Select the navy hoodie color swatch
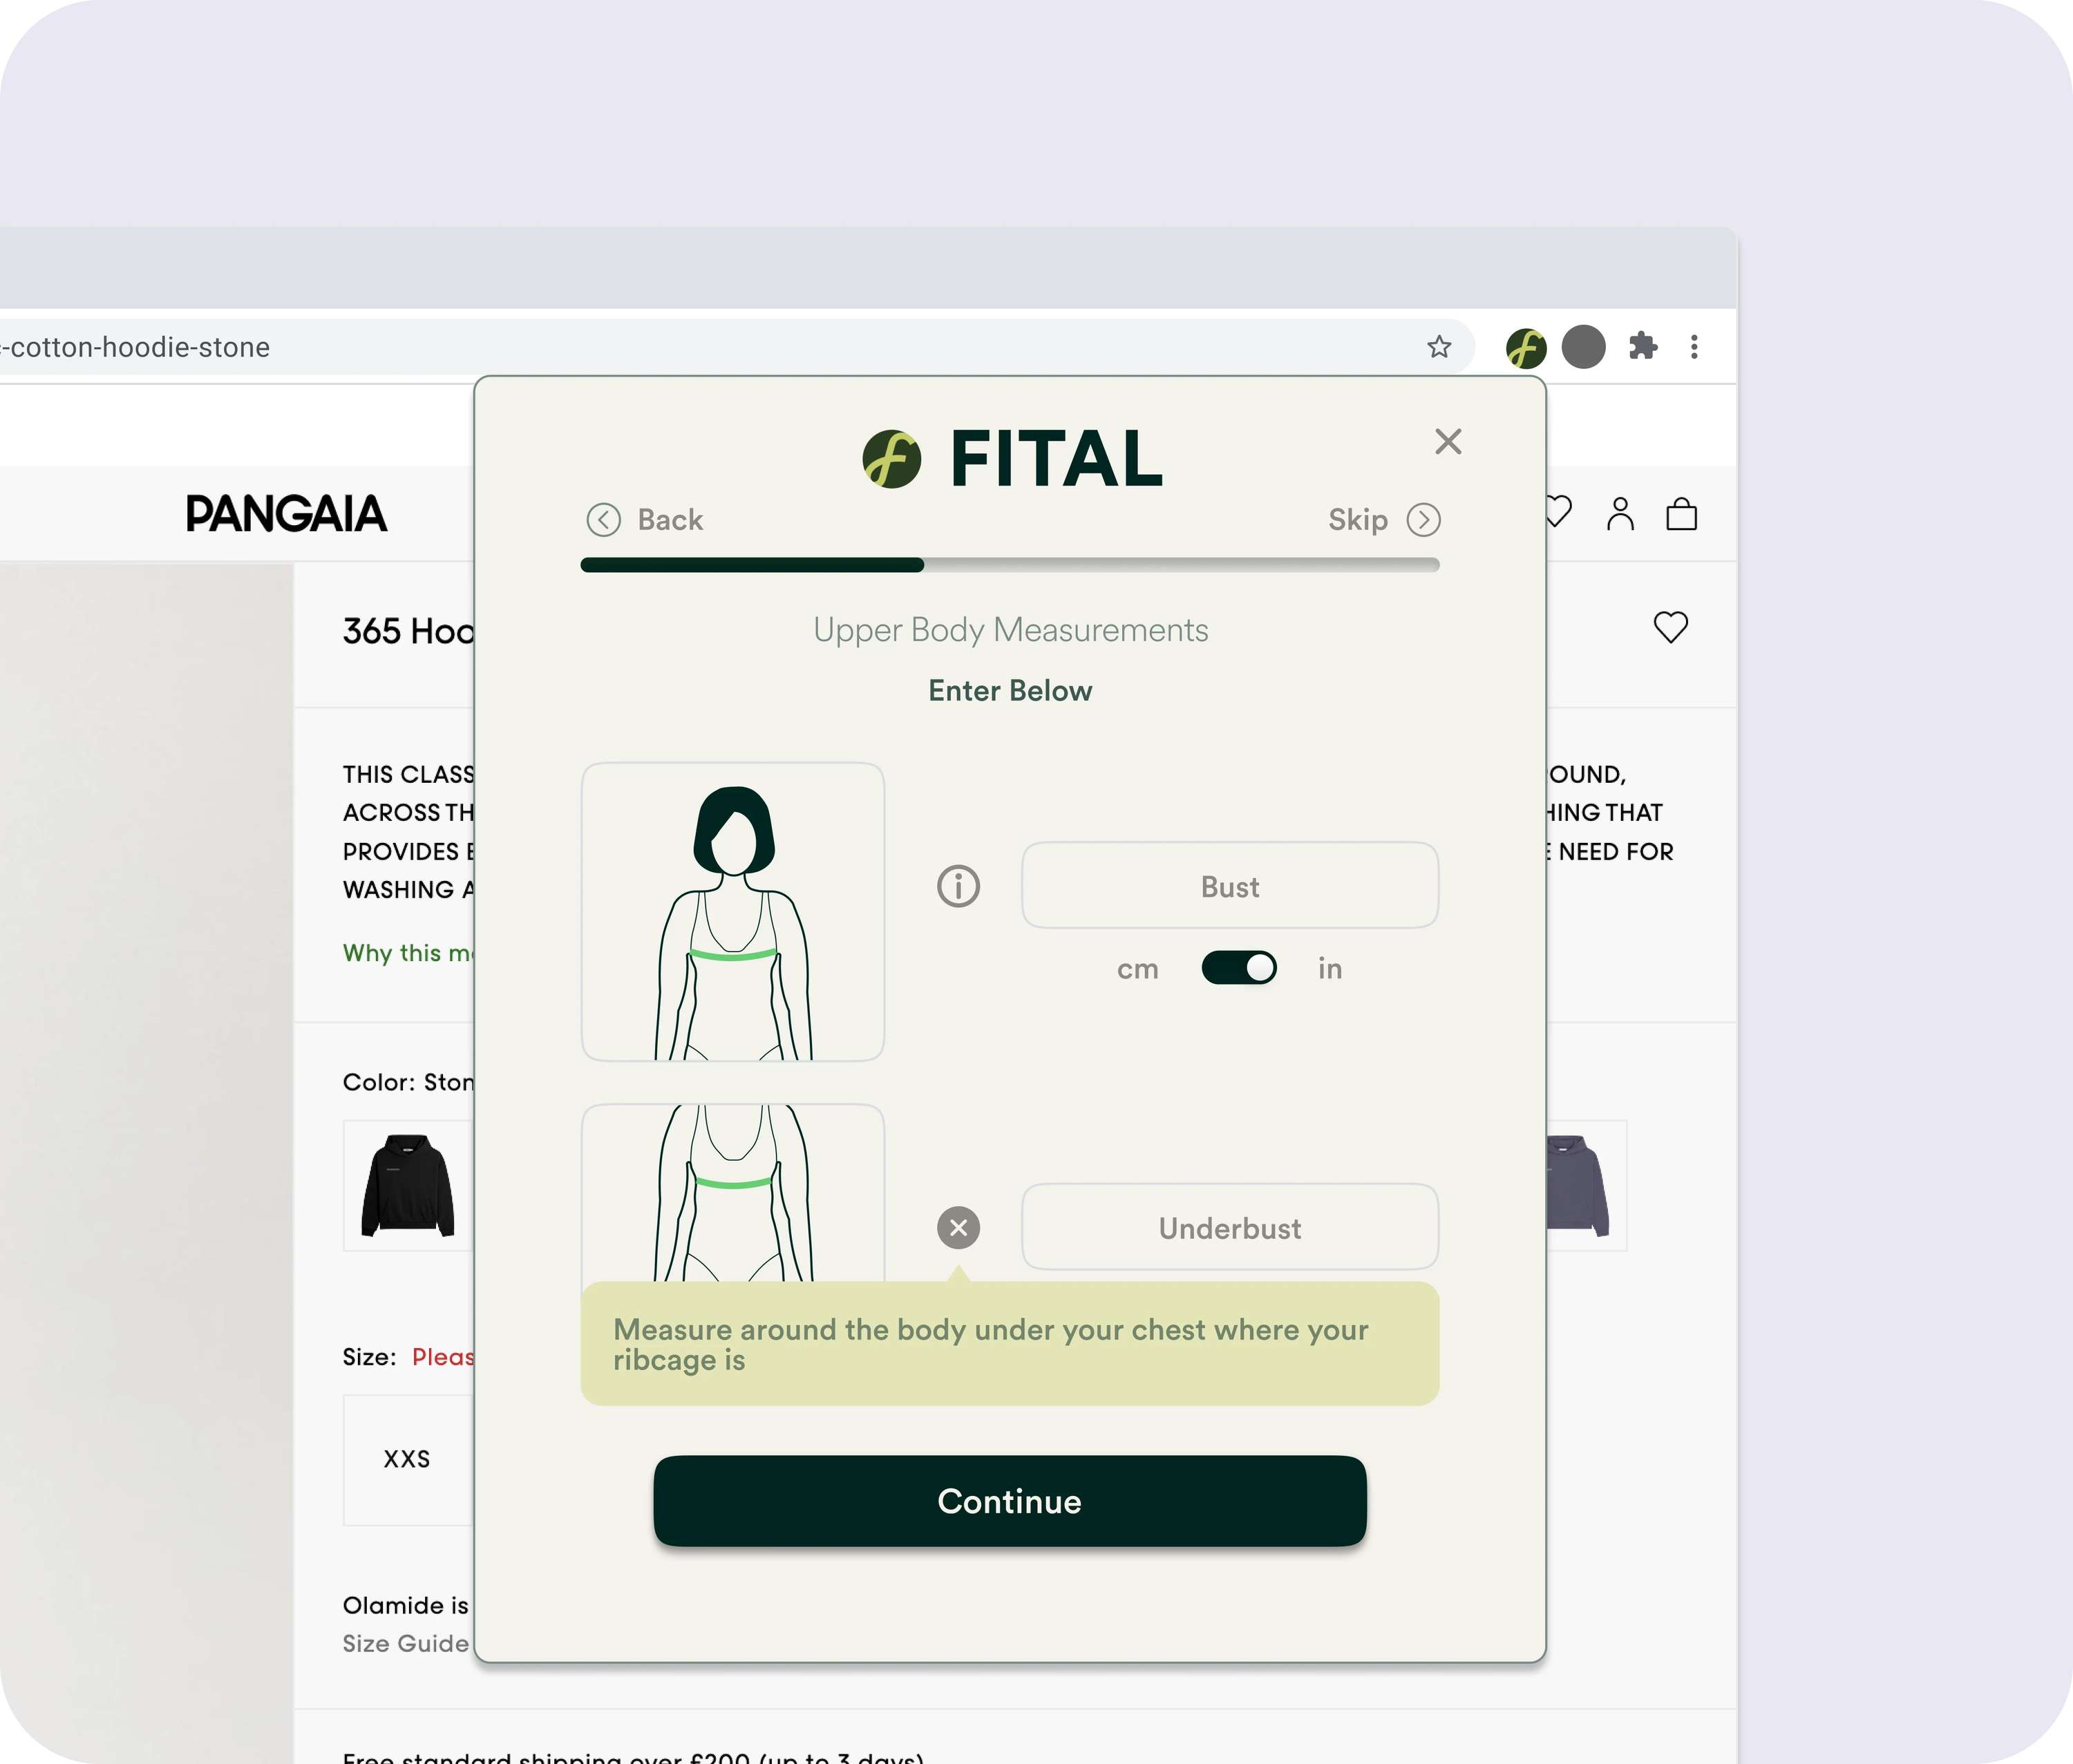 (1586, 1186)
